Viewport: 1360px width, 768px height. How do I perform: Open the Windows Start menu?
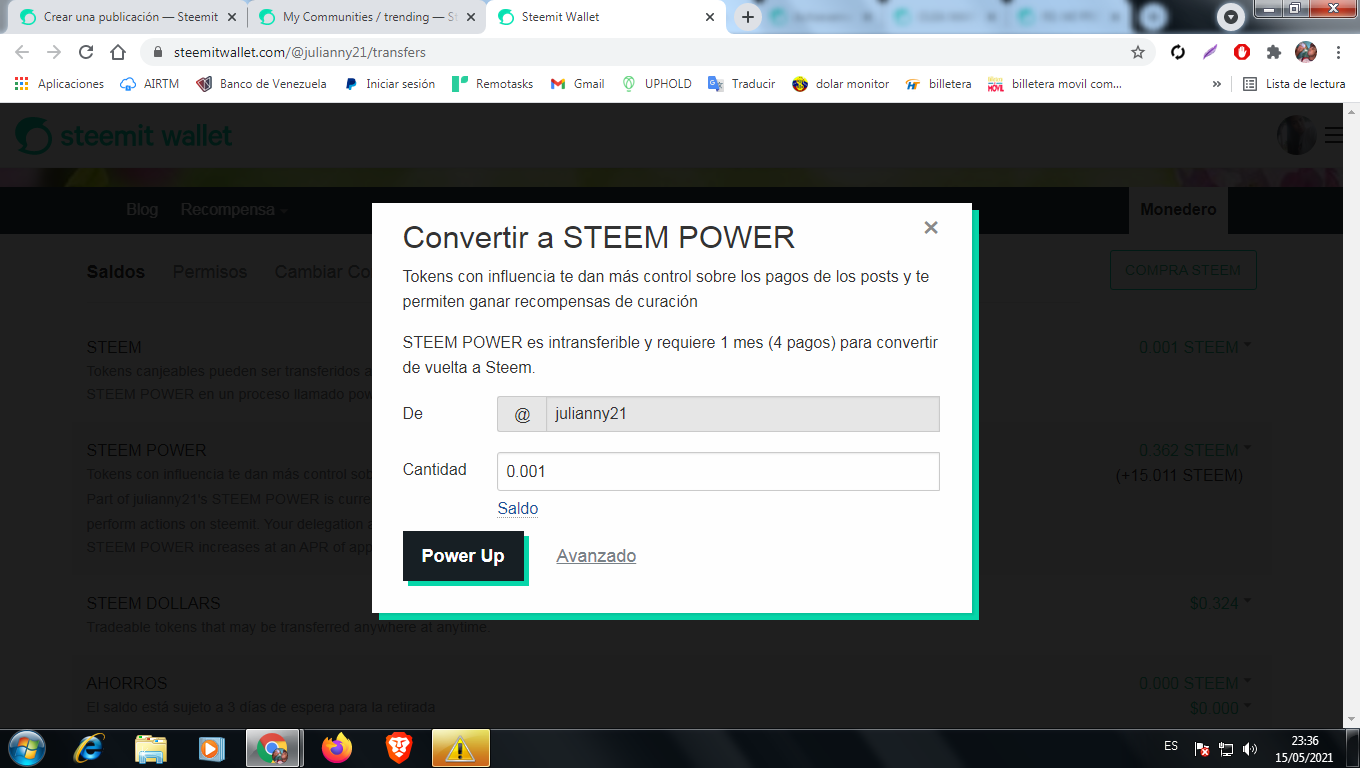click(x=26, y=748)
